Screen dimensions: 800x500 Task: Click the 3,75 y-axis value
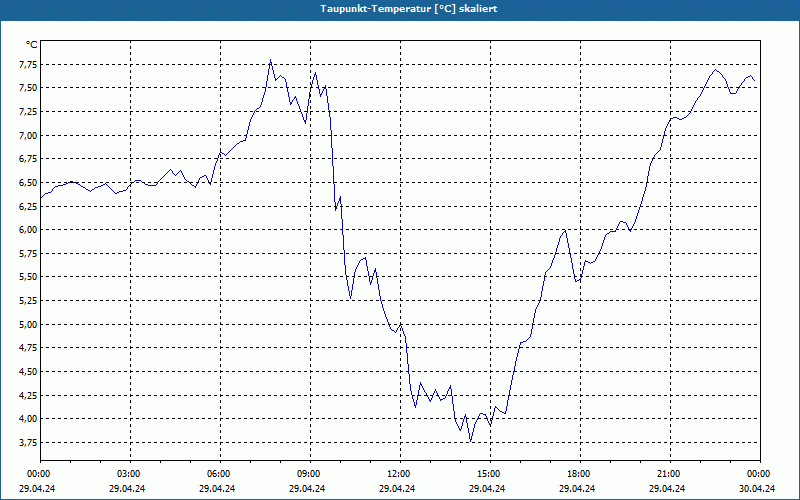click(x=29, y=442)
